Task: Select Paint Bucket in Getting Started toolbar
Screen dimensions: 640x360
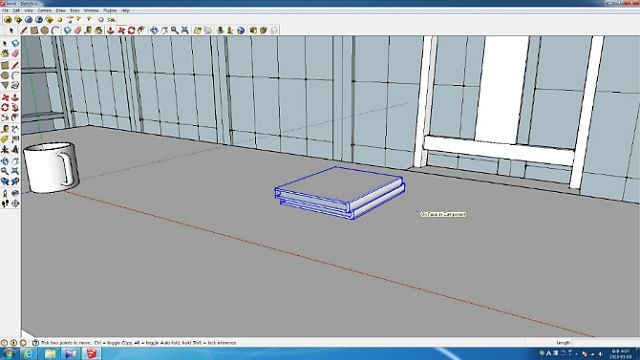Action: (99, 30)
